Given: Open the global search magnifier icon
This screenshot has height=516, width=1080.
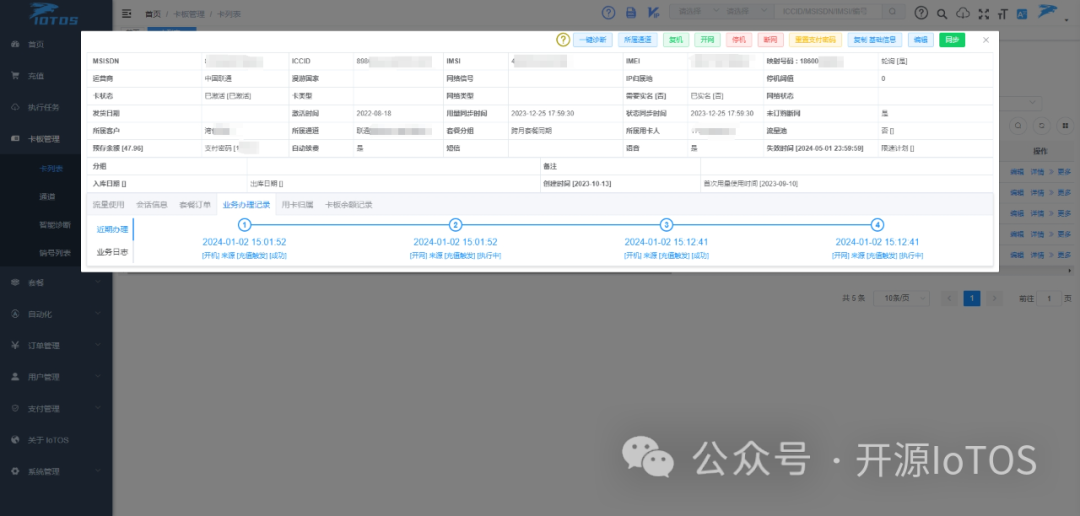Looking at the screenshot, I should 942,13.
